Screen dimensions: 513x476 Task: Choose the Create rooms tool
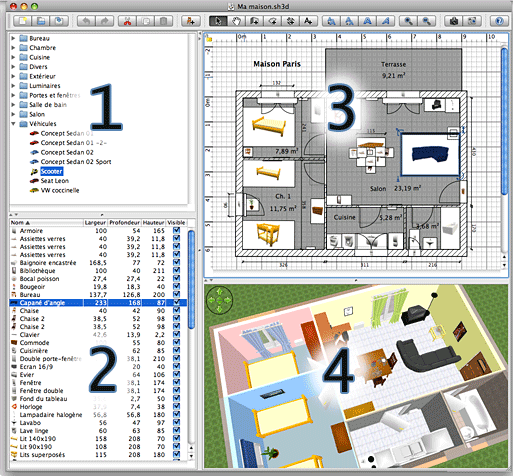[273, 21]
